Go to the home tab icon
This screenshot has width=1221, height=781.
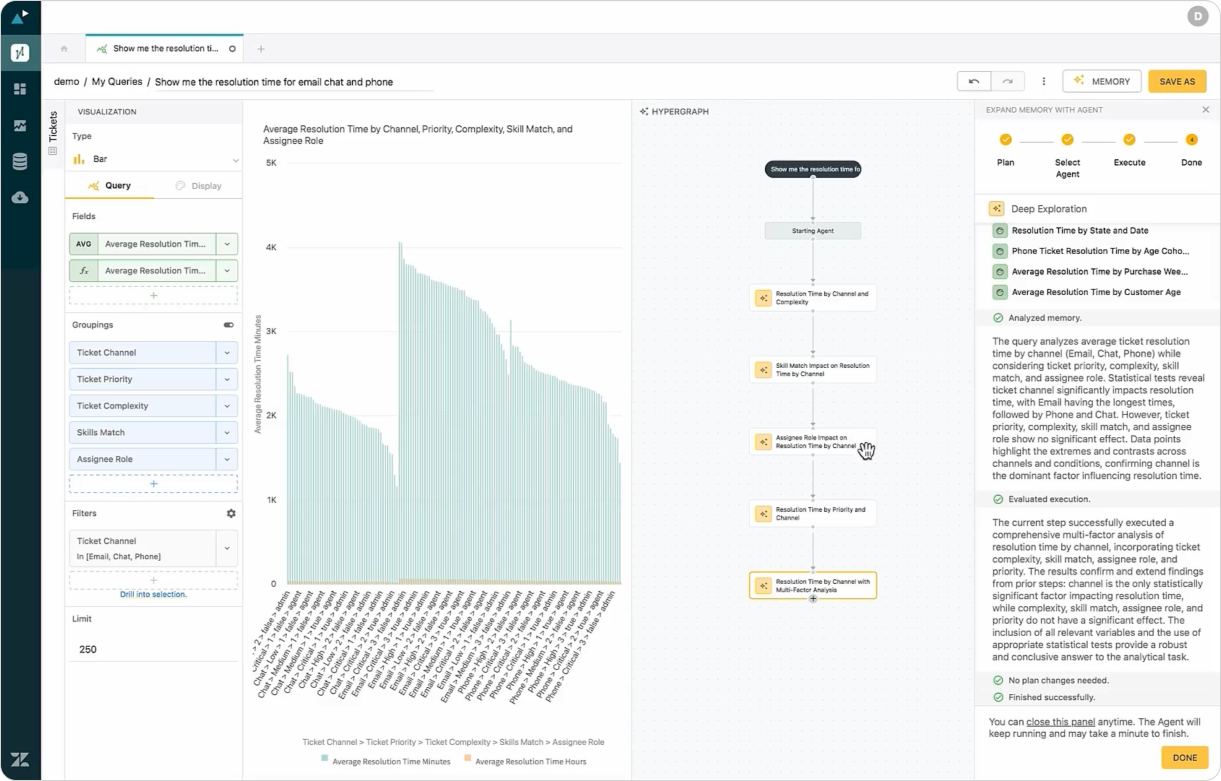[x=64, y=48]
